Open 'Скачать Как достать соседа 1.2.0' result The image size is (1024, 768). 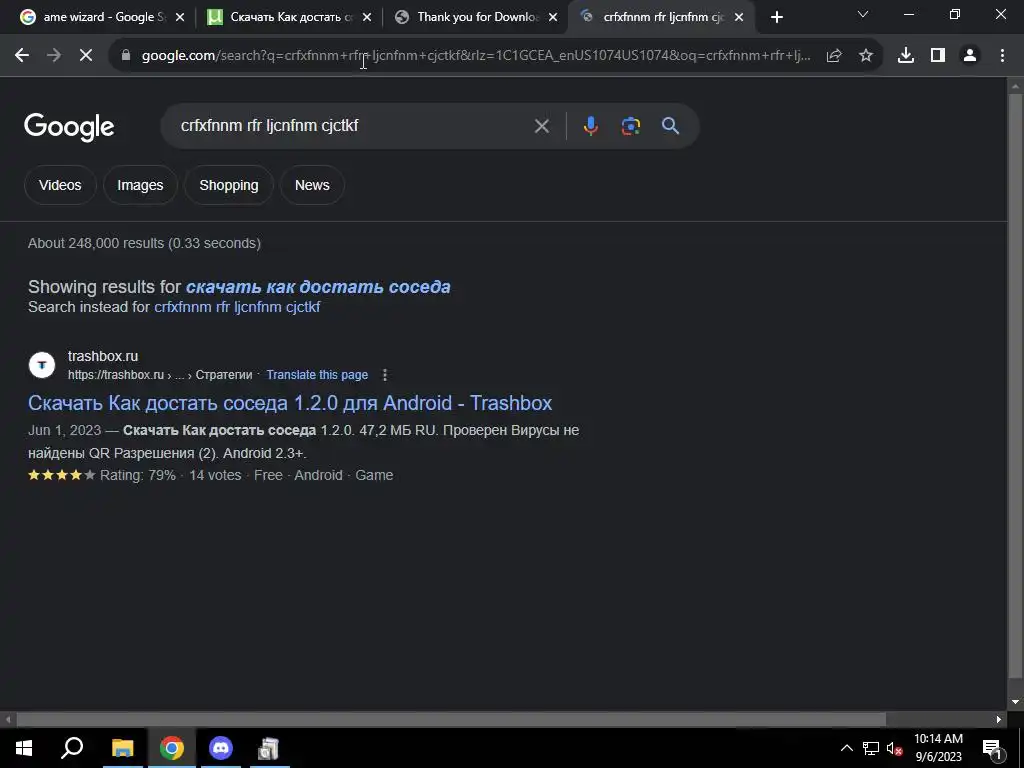pyautogui.click(x=290, y=403)
